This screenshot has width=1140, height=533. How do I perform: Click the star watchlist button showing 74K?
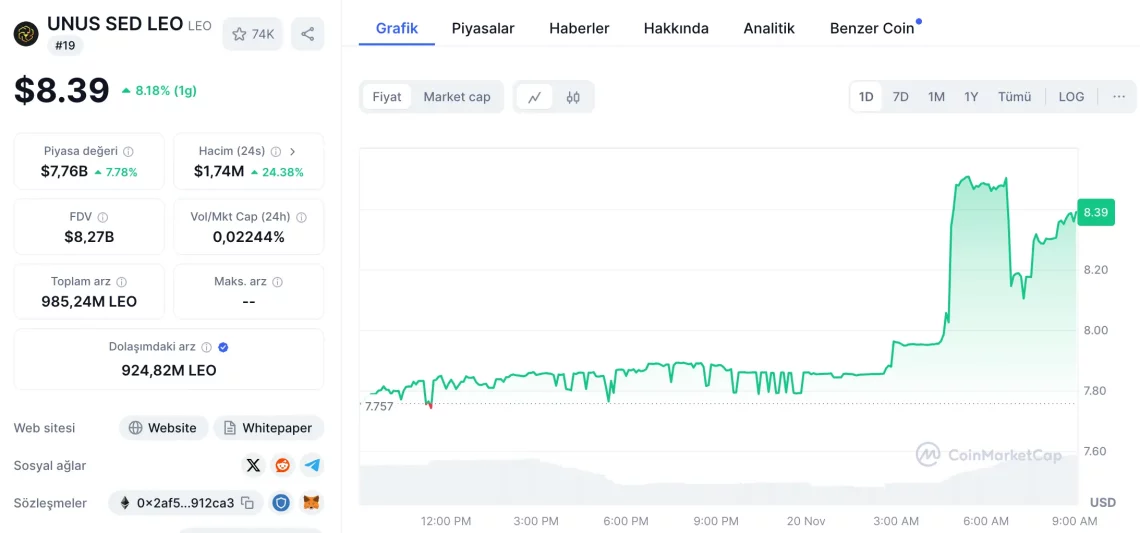[253, 34]
